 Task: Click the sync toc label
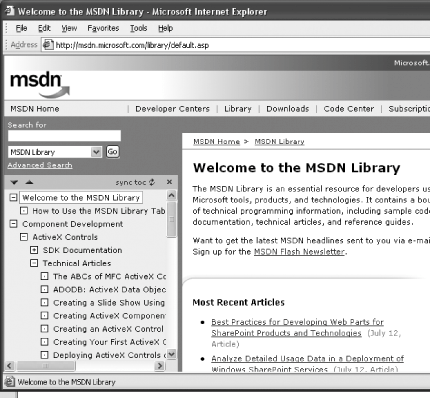[x=131, y=182]
